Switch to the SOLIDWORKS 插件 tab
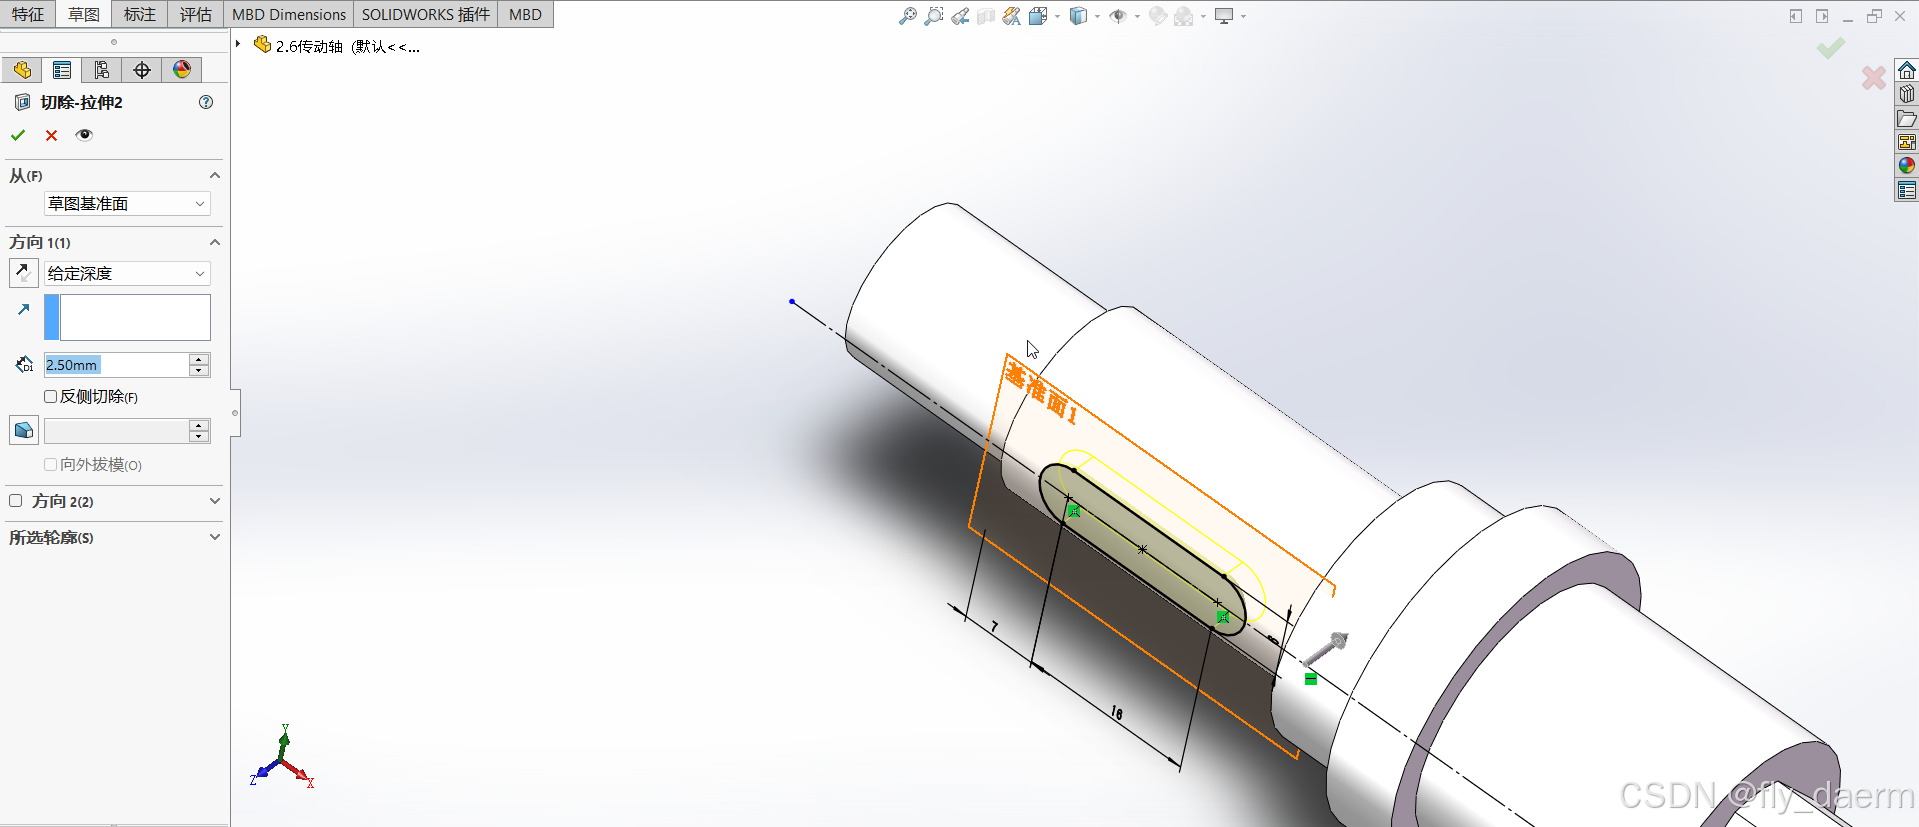The width and height of the screenshot is (1919, 827). (426, 14)
